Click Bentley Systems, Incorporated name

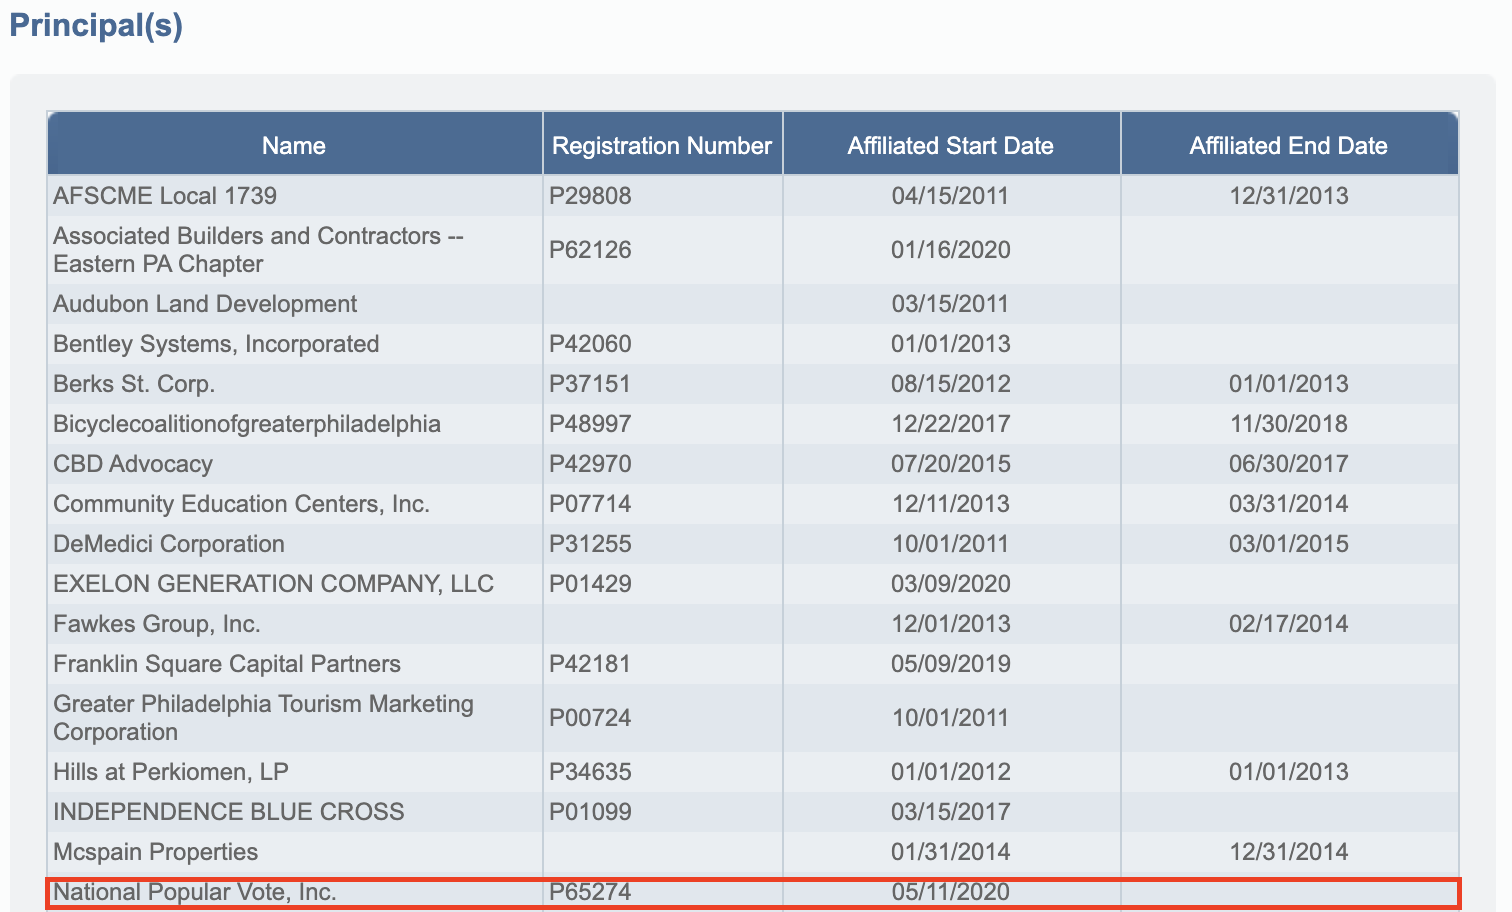point(216,344)
